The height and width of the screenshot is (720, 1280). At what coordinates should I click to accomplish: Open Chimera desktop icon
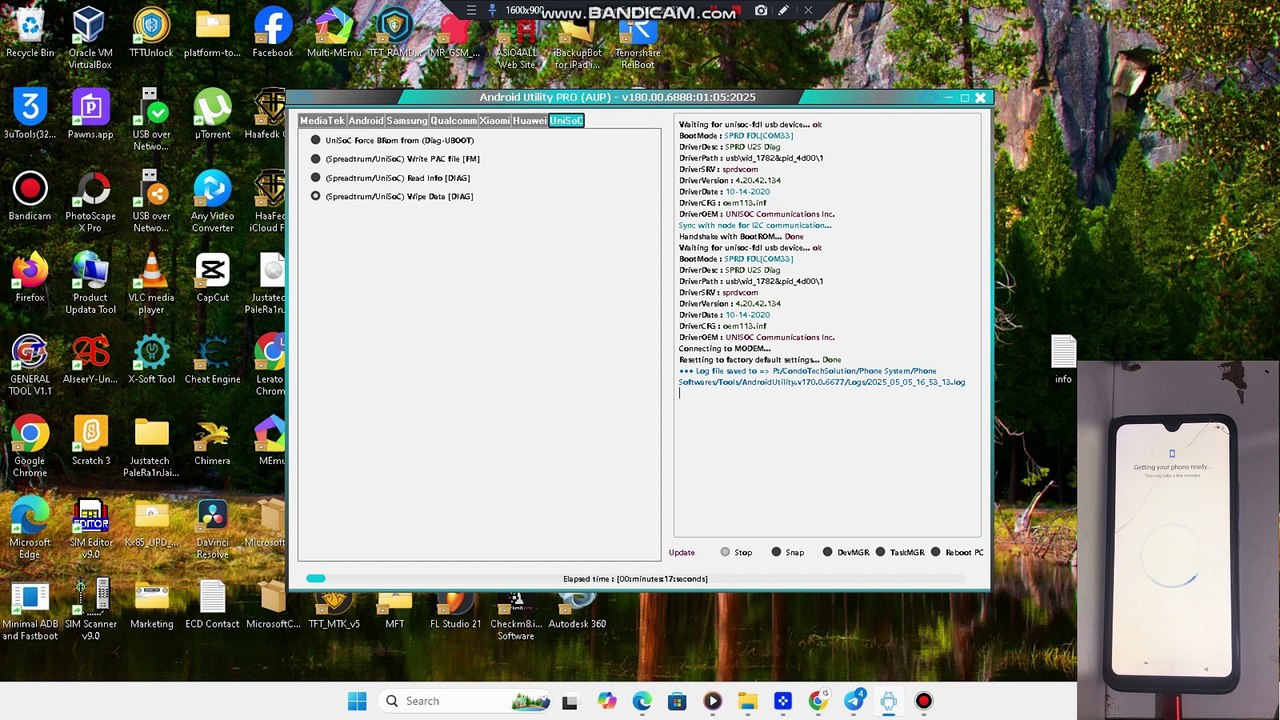click(212, 440)
